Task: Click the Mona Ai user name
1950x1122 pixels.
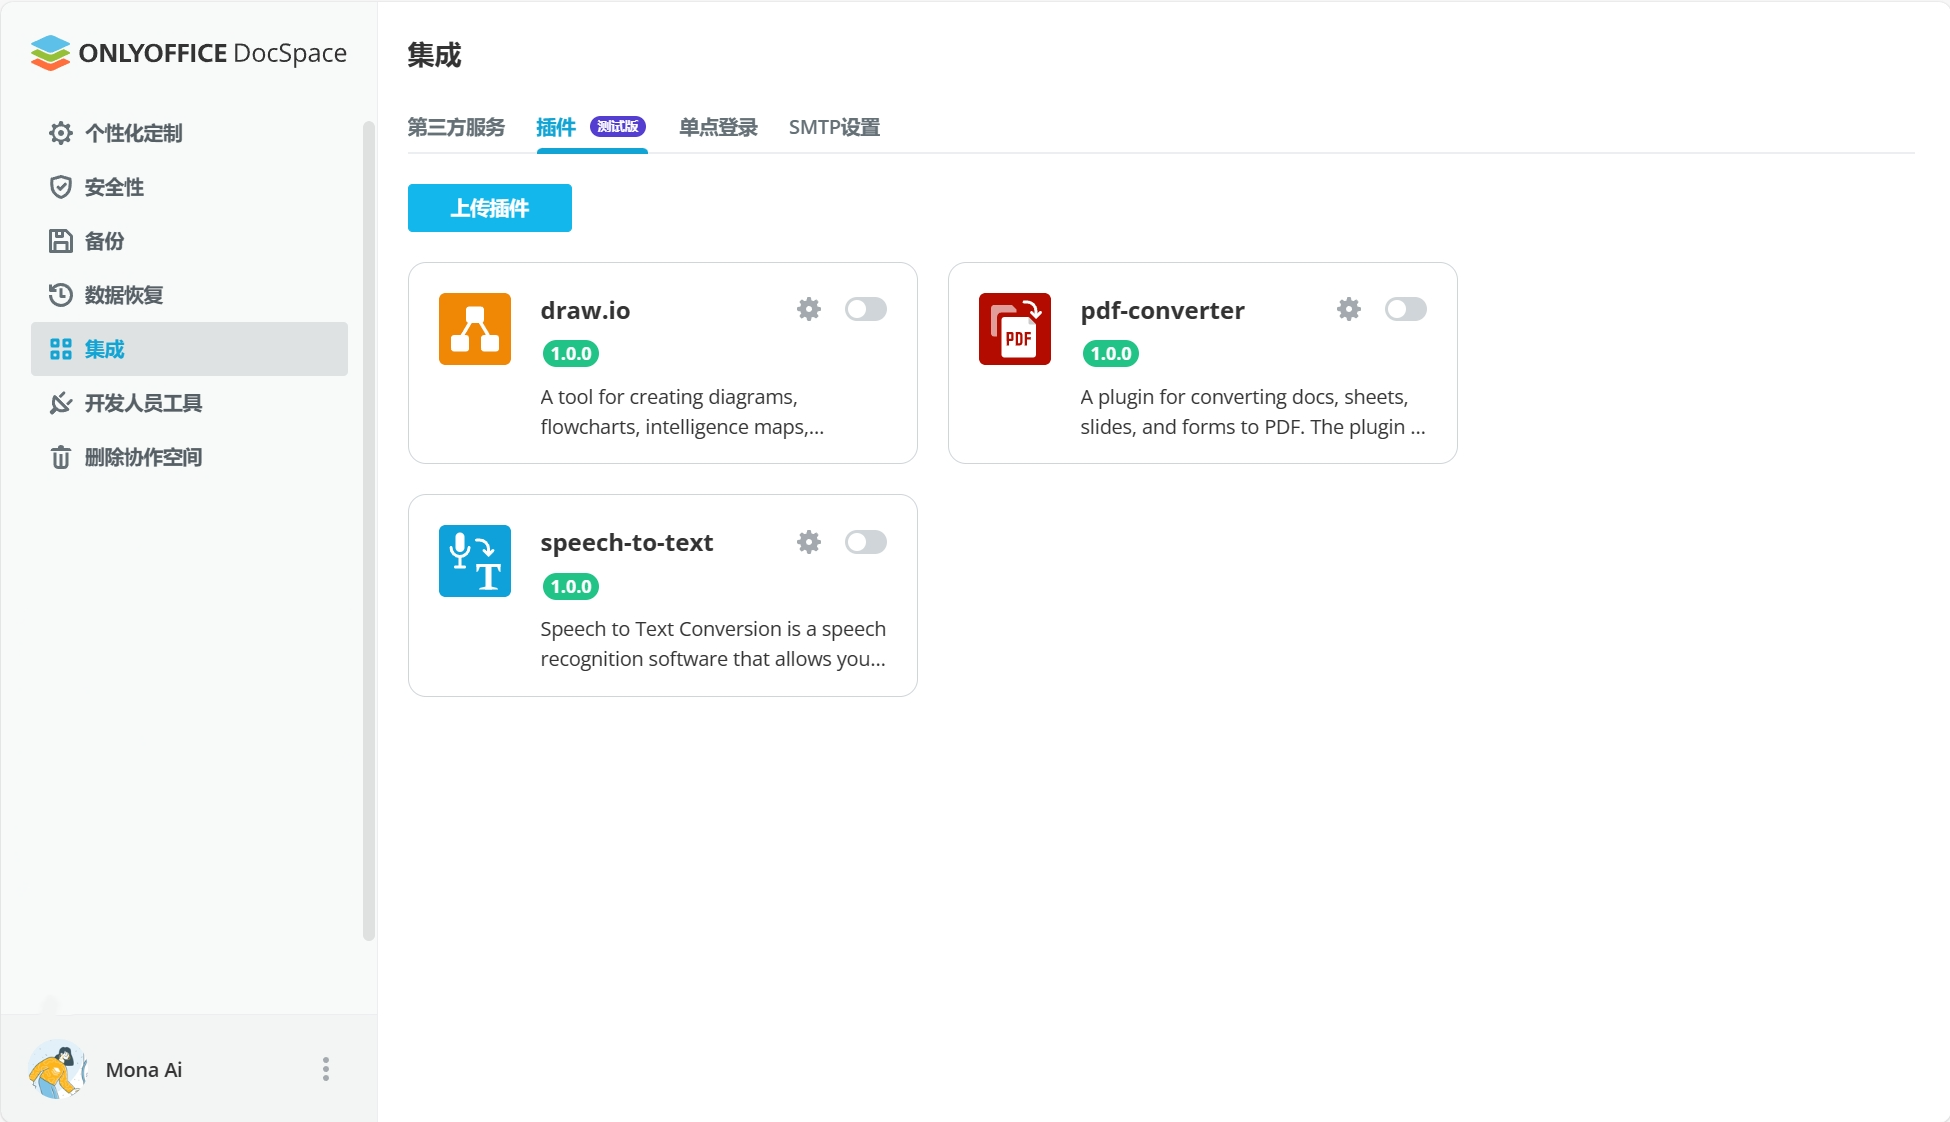Action: click(x=144, y=1070)
